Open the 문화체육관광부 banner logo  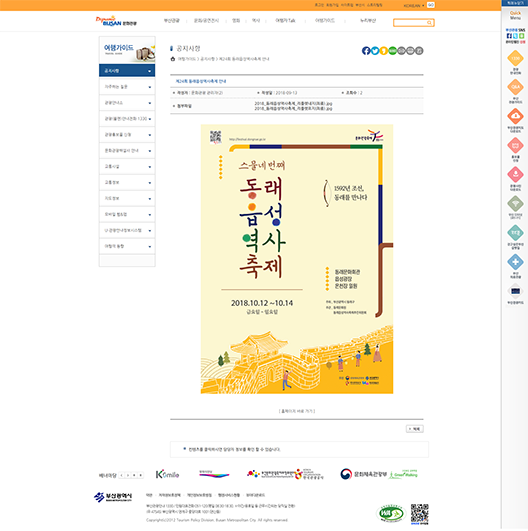click(363, 474)
